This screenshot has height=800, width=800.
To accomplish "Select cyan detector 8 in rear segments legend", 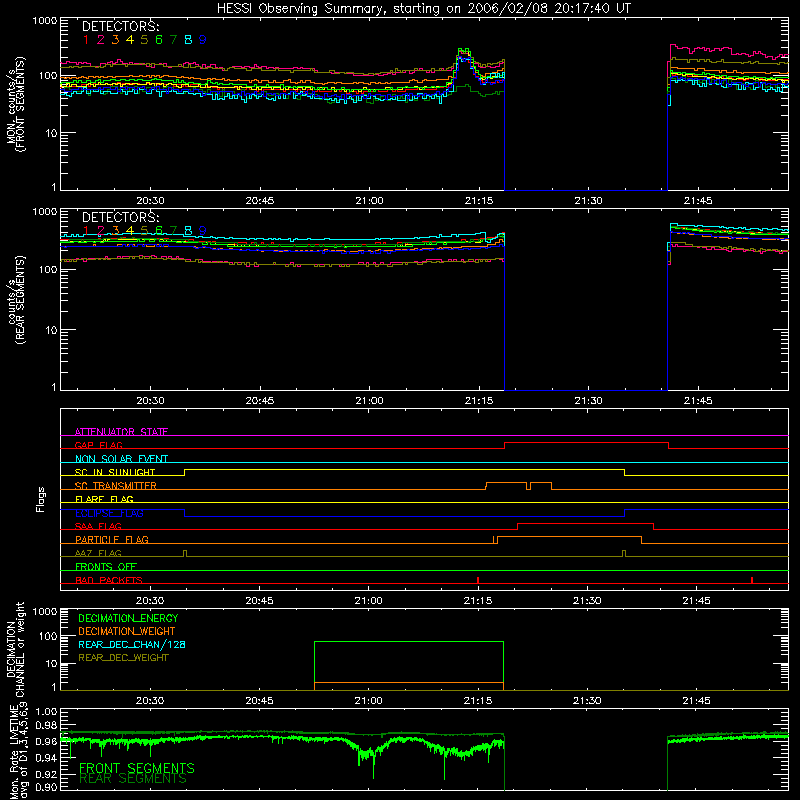I will pyautogui.click(x=188, y=231).
